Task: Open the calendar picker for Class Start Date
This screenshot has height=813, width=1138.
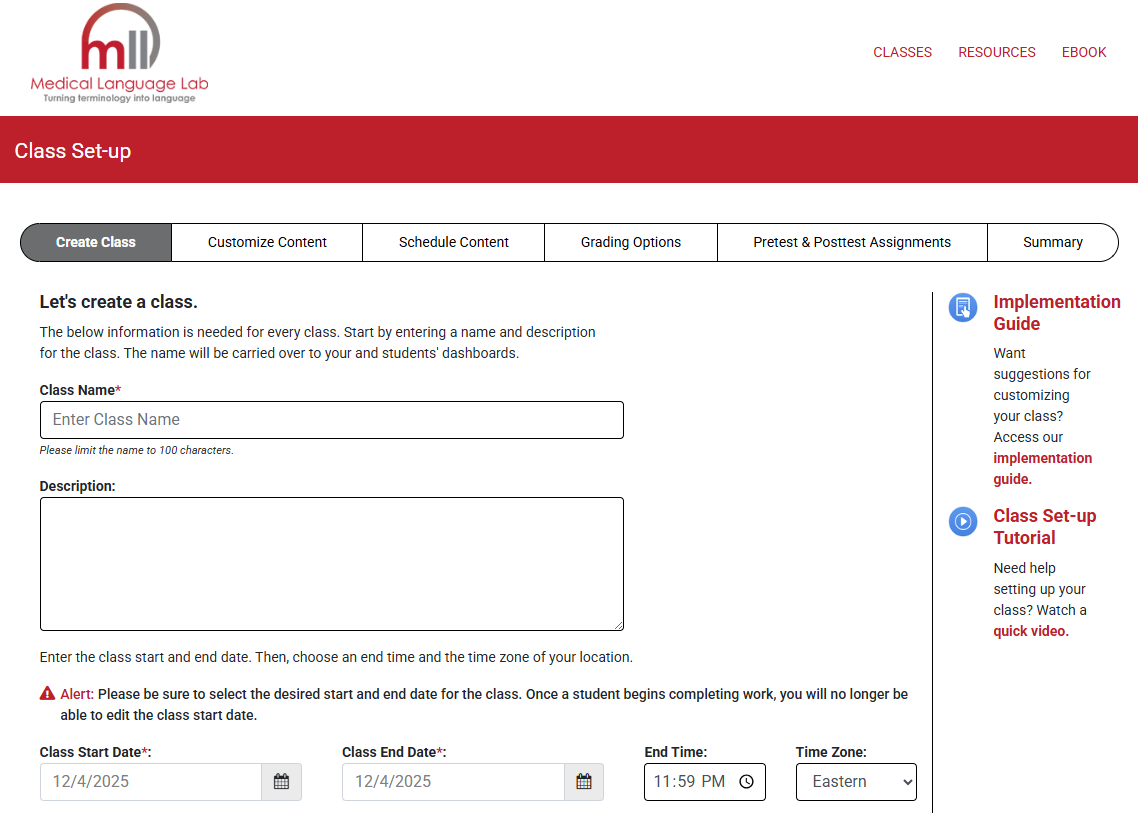Action: 282,781
